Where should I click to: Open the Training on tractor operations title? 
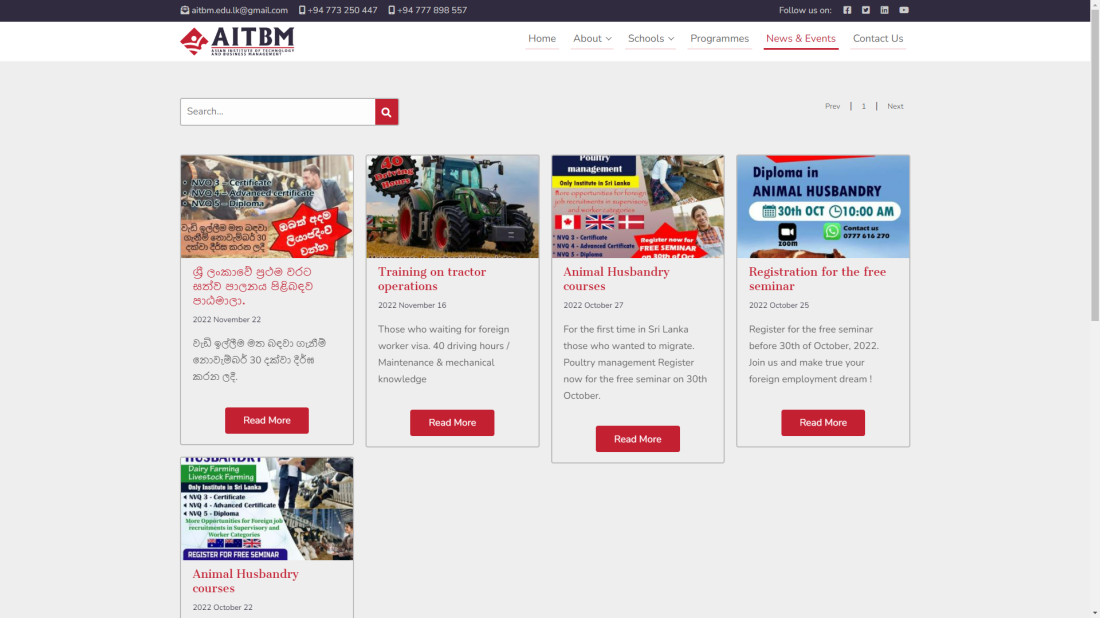click(x=432, y=278)
